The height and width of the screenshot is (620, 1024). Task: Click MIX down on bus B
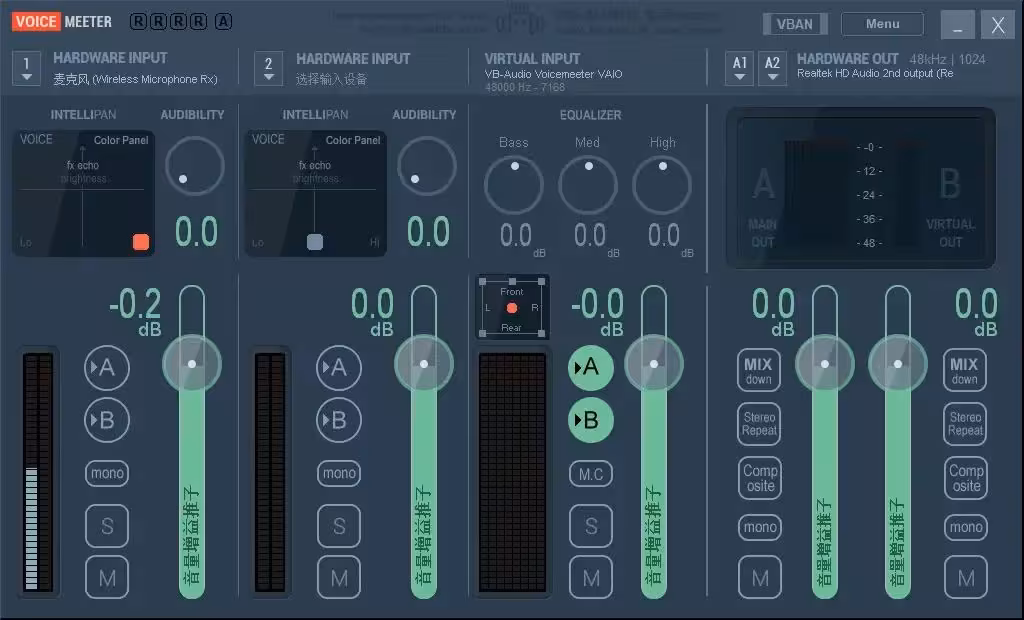click(965, 370)
